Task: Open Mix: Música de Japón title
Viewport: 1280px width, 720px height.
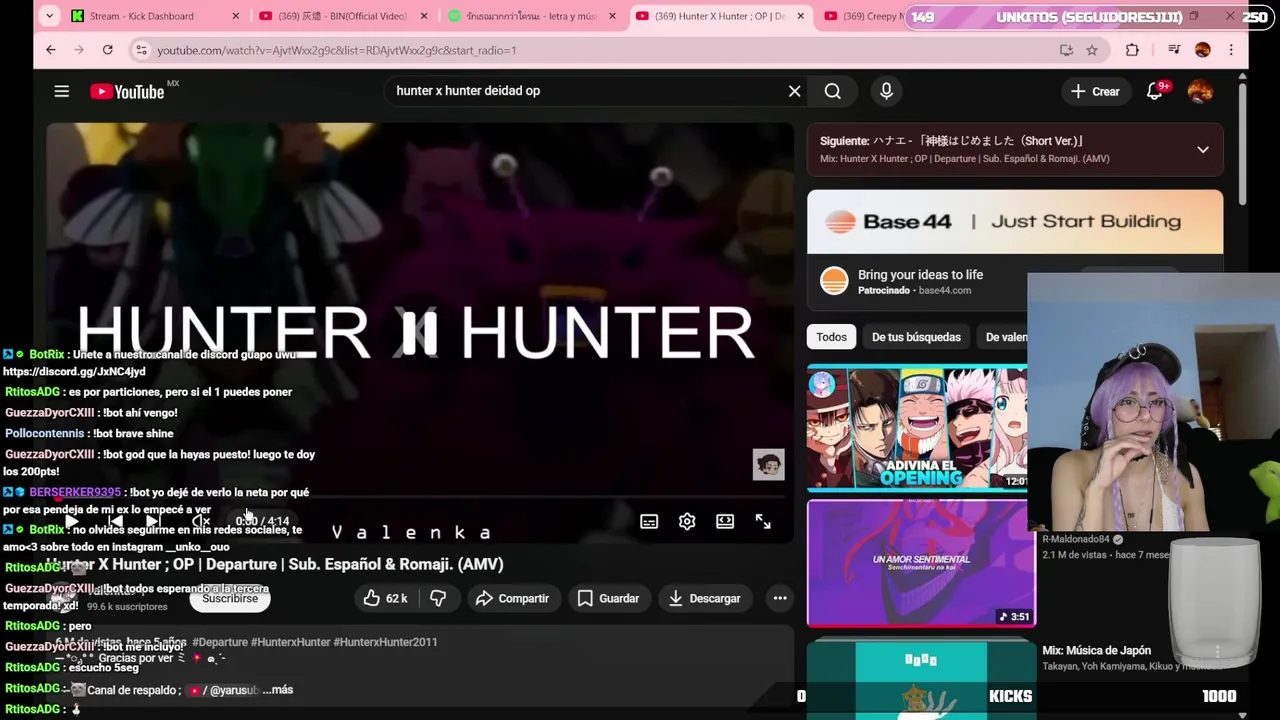Action: 1097,651
